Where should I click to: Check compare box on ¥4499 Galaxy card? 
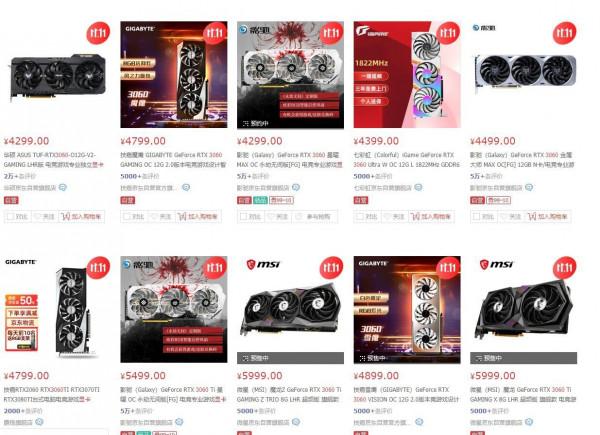[x=476, y=217]
